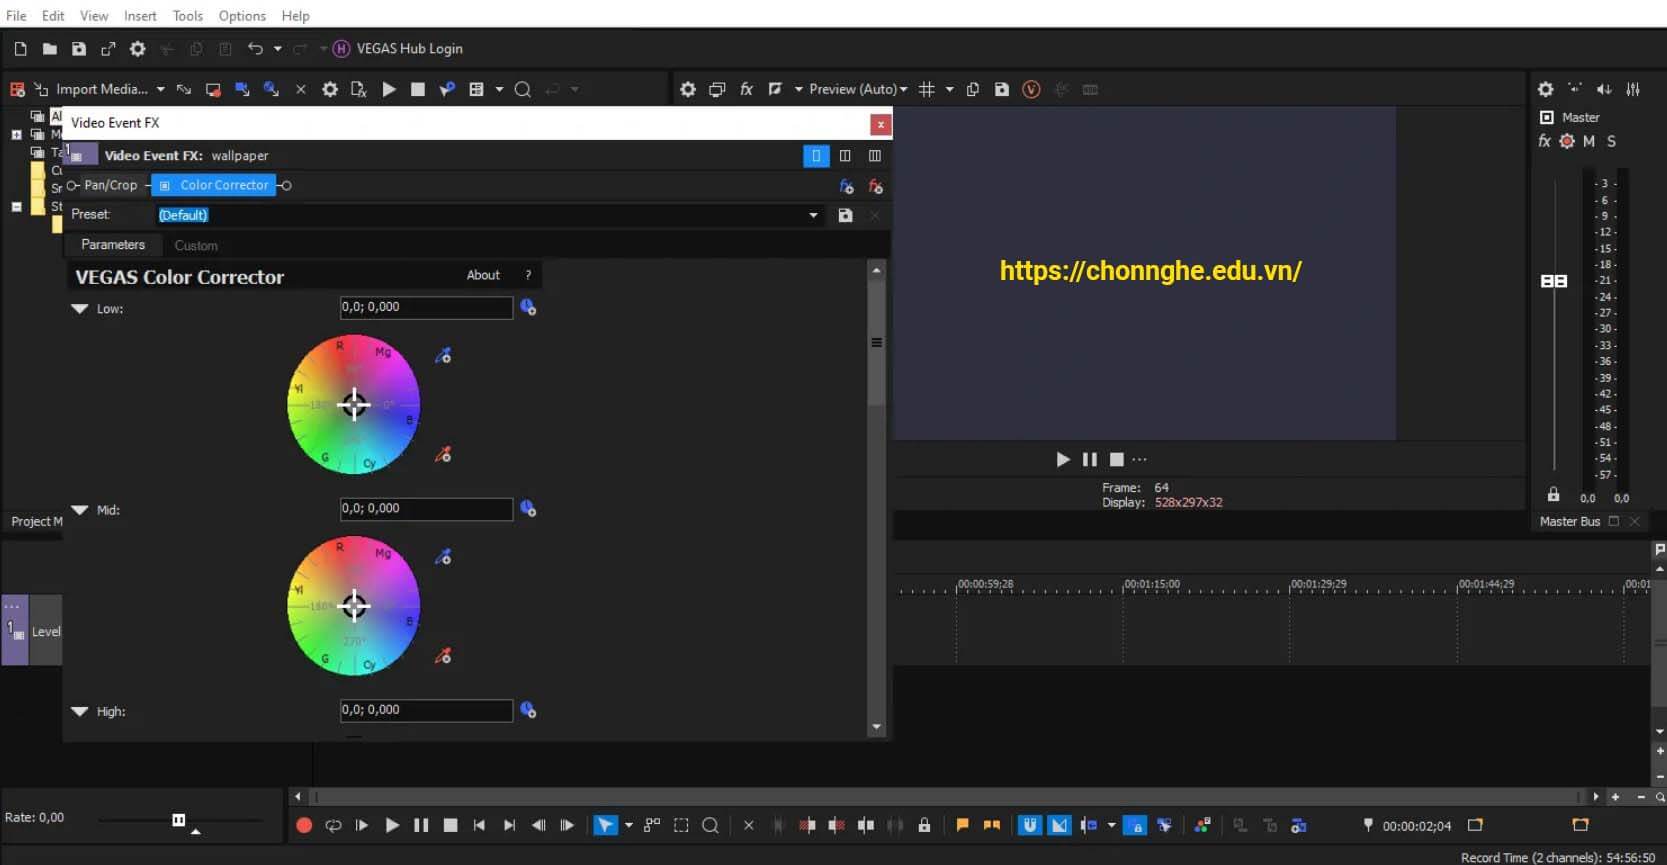Screen dimensions: 1667x865
Task: Copy snapshot to clipboard icon
Action: tap(973, 89)
